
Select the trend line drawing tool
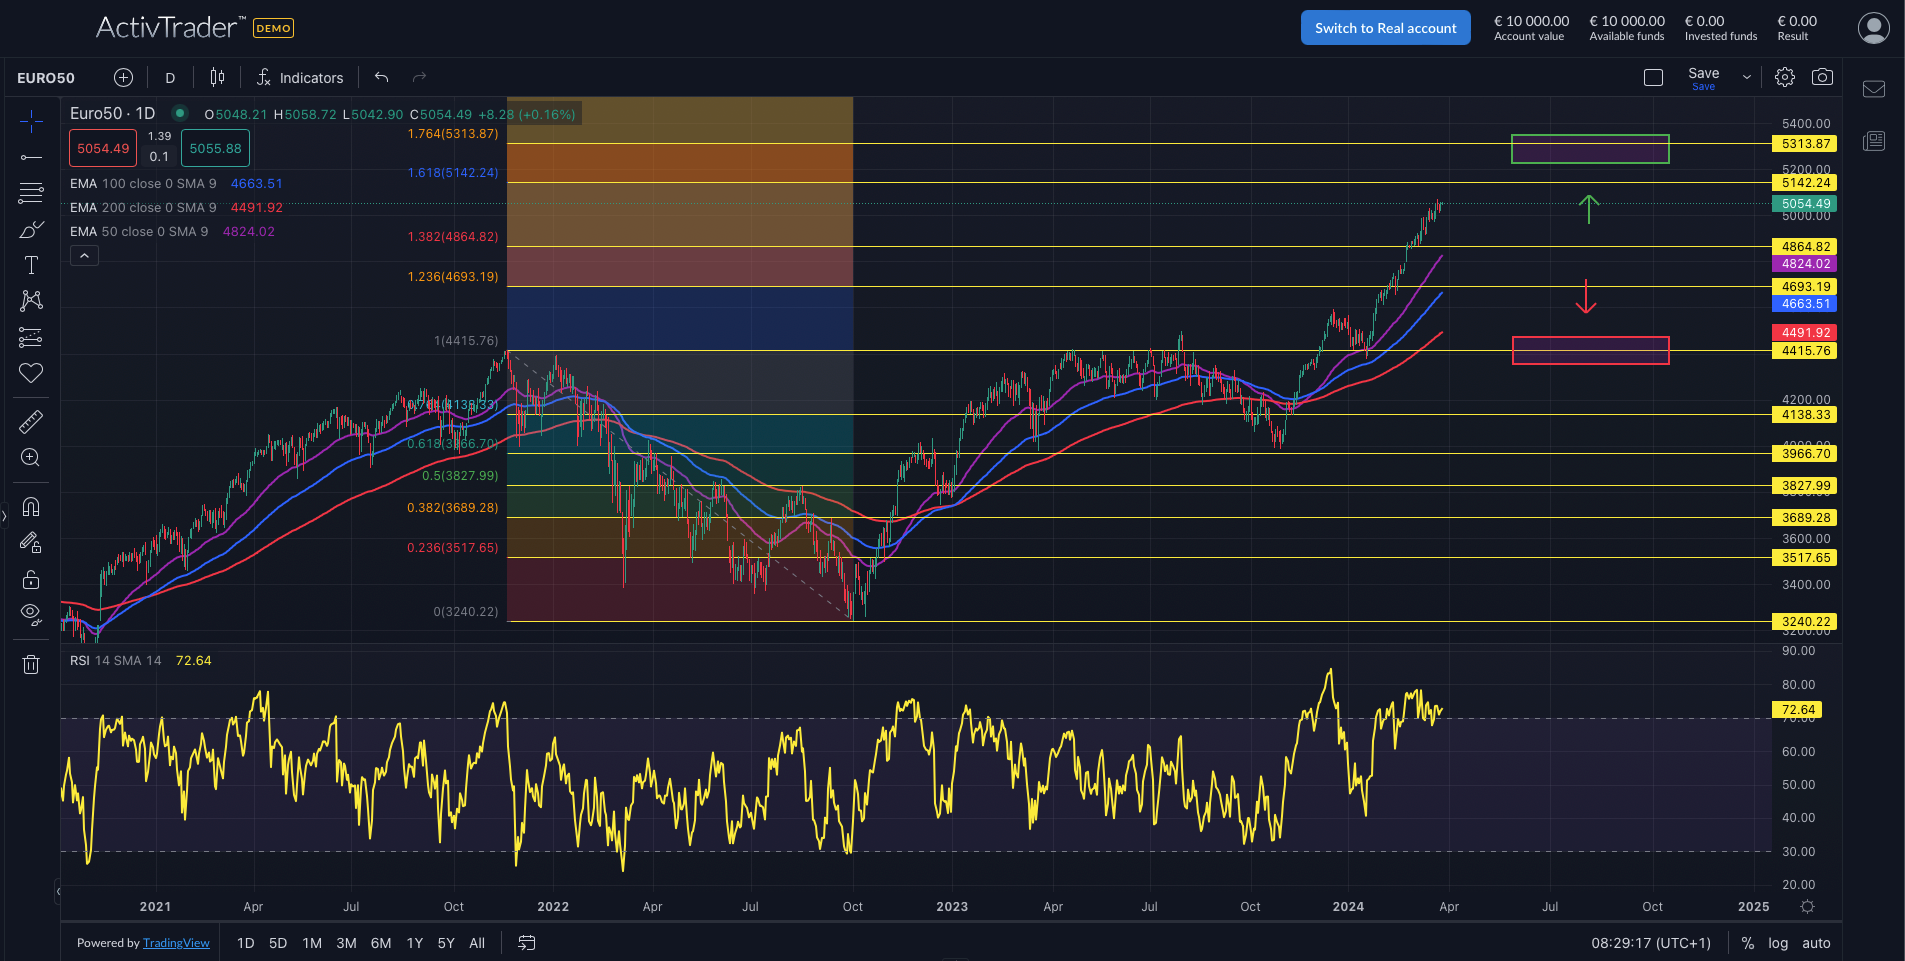point(30,155)
